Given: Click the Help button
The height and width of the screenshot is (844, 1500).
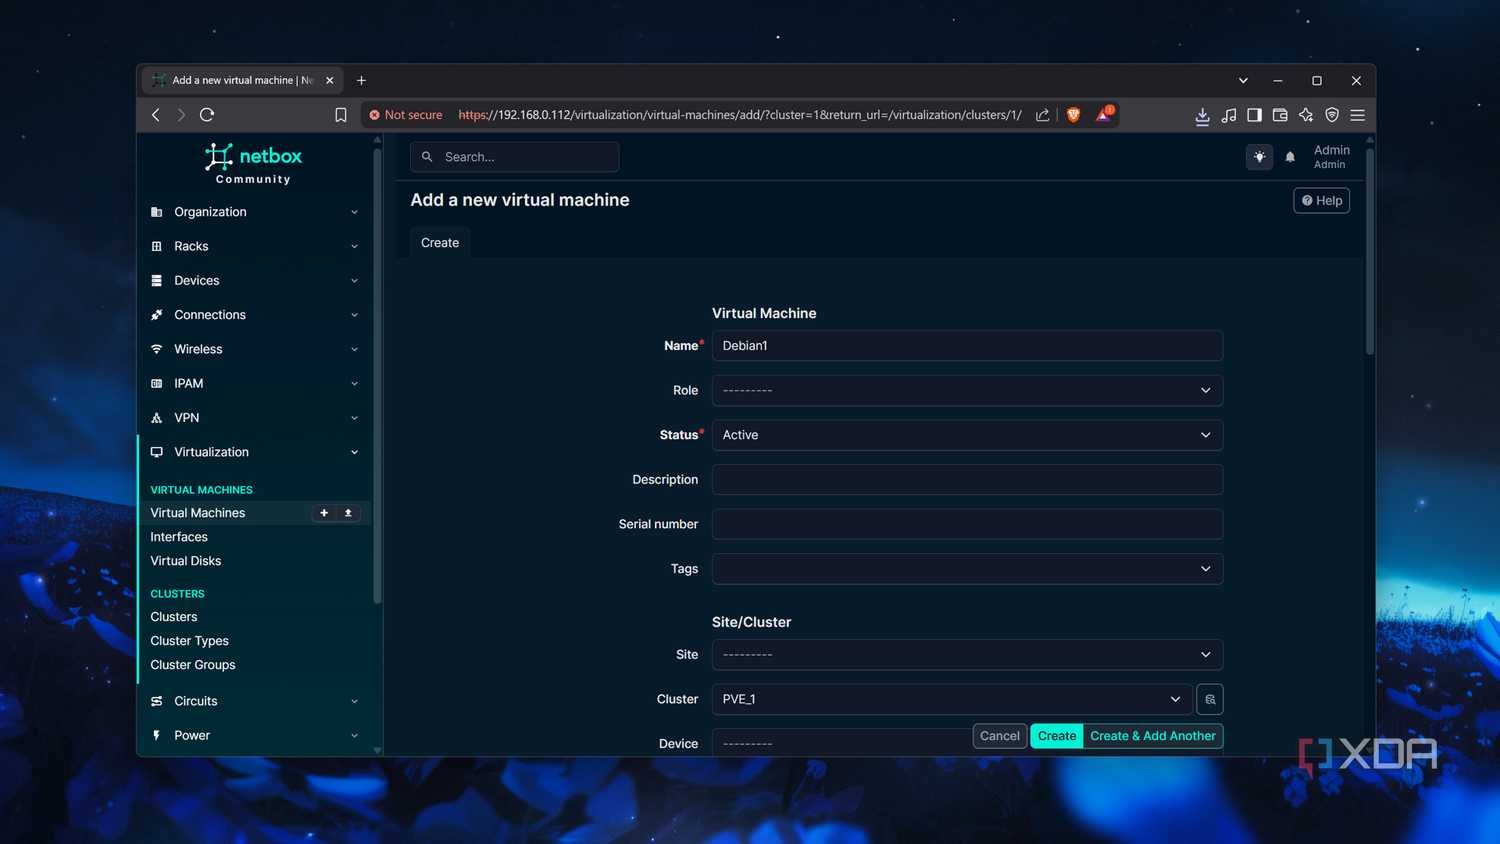Looking at the screenshot, I should [x=1321, y=200].
